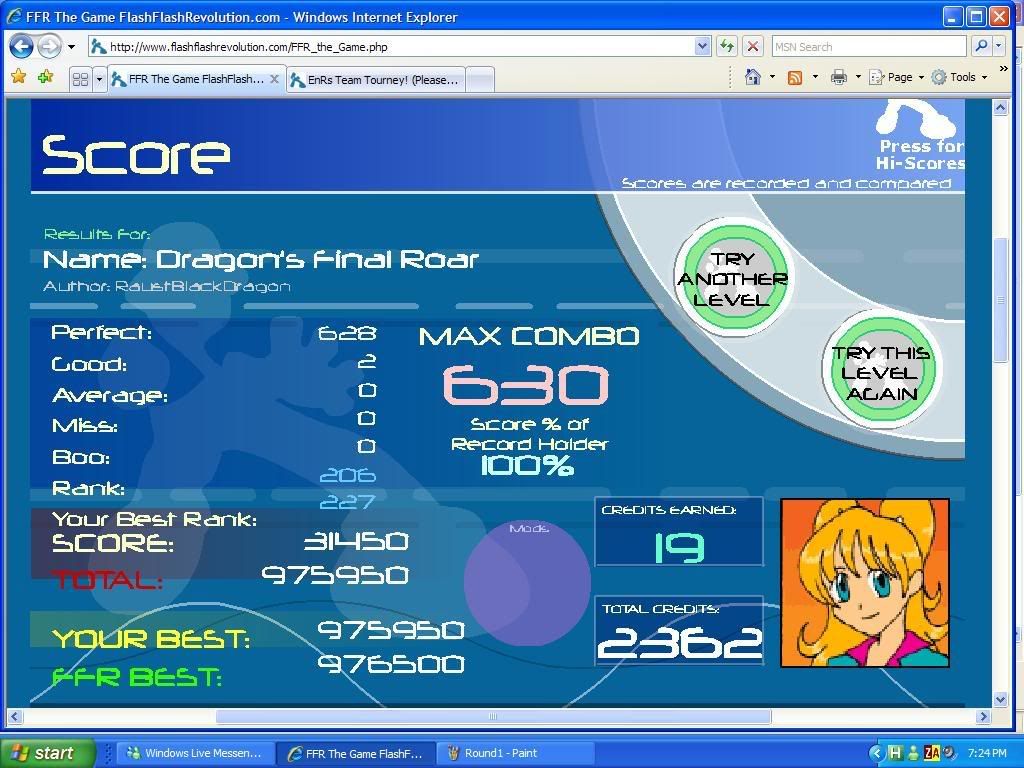Click the Home icon in command bar
The width and height of the screenshot is (1024, 768).
(753, 77)
